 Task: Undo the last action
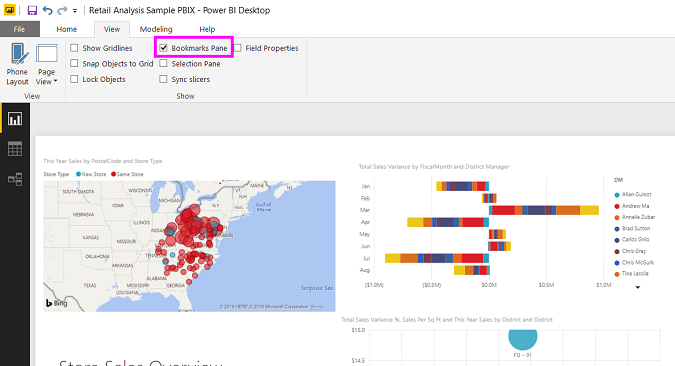pos(47,10)
